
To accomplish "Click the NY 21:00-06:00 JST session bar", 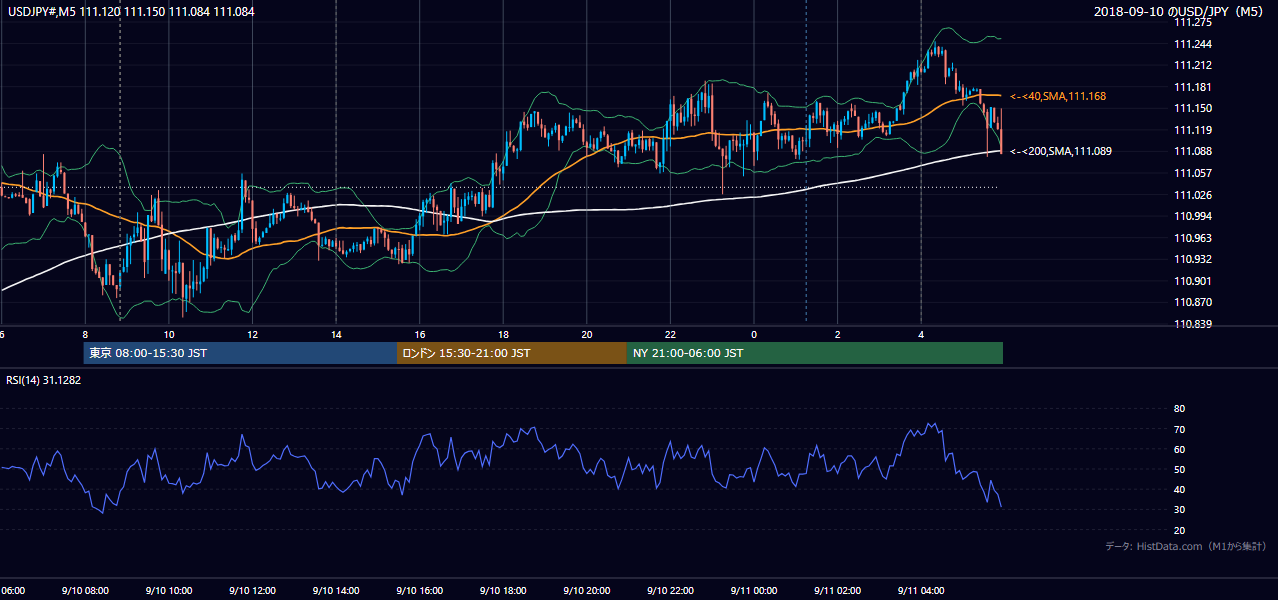I will click(815, 353).
